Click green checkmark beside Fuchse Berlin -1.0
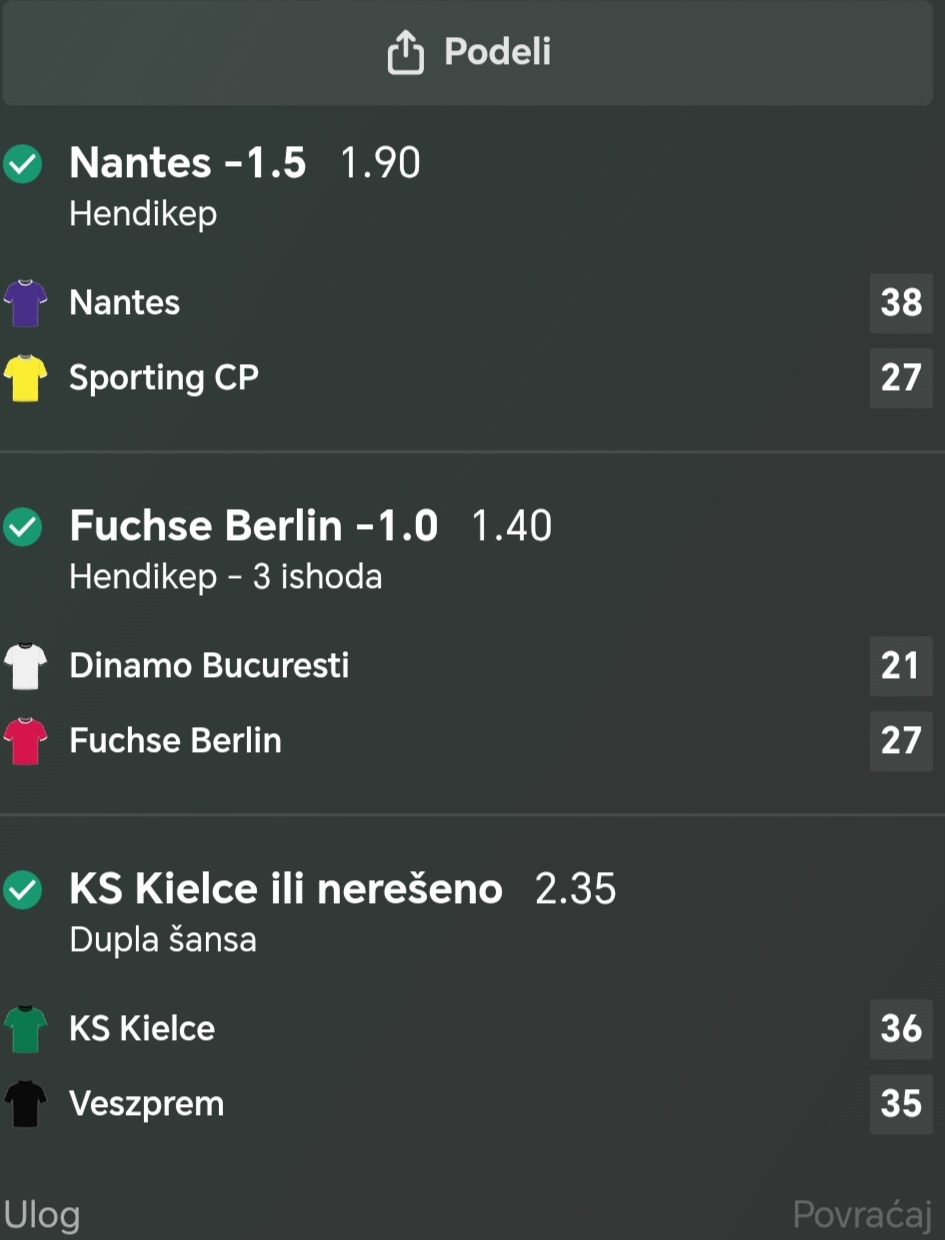This screenshot has height=1240, width=945. click(x=23, y=527)
